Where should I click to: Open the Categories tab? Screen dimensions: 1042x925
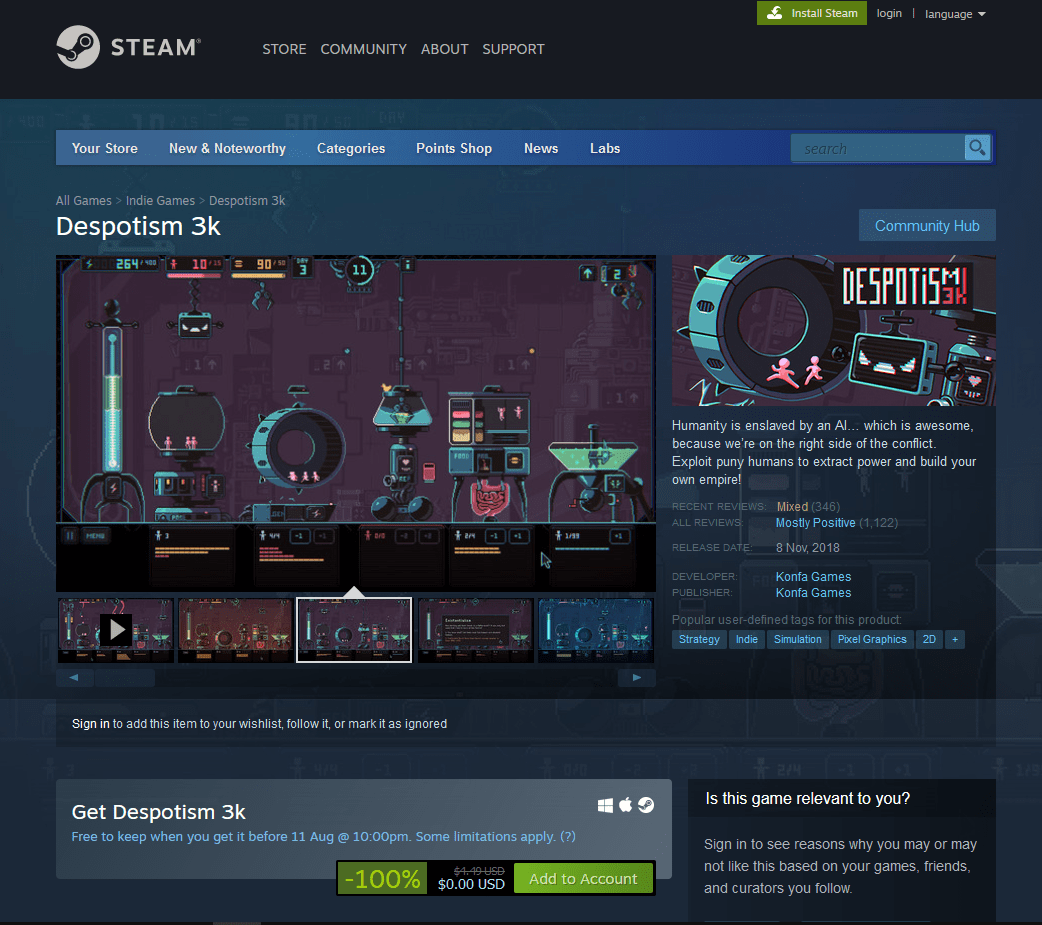(x=351, y=148)
